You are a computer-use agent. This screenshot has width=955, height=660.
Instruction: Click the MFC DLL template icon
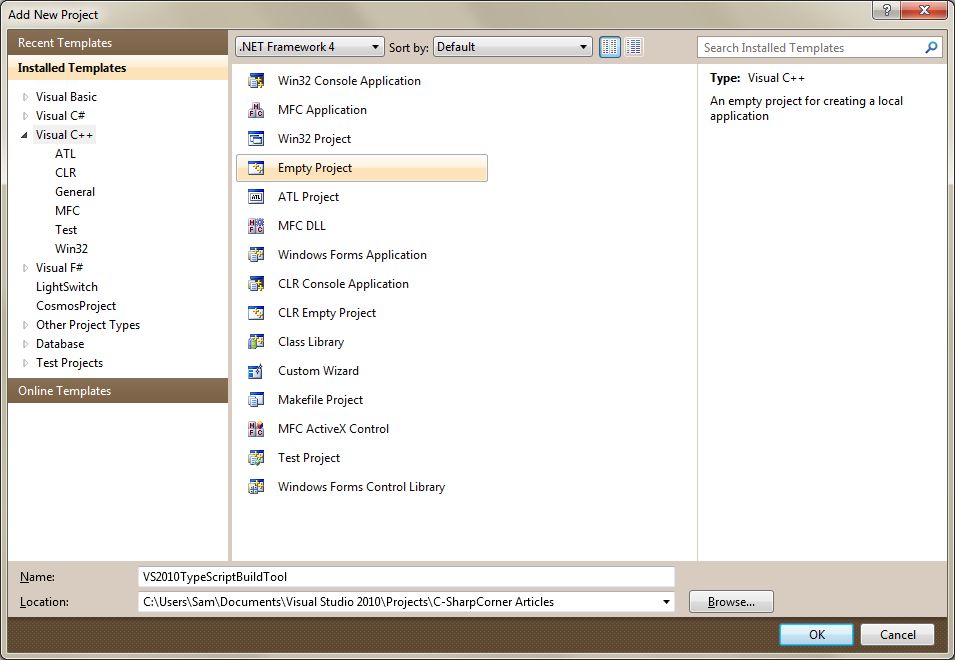pyautogui.click(x=256, y=226)
